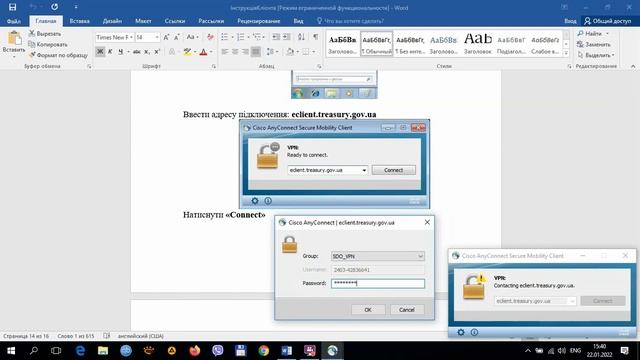The width and height of the screenshot is (640, 360).
Task: Open Google Chrome from the taskbar
Action: pyautogui.click(x=263, y=351)
